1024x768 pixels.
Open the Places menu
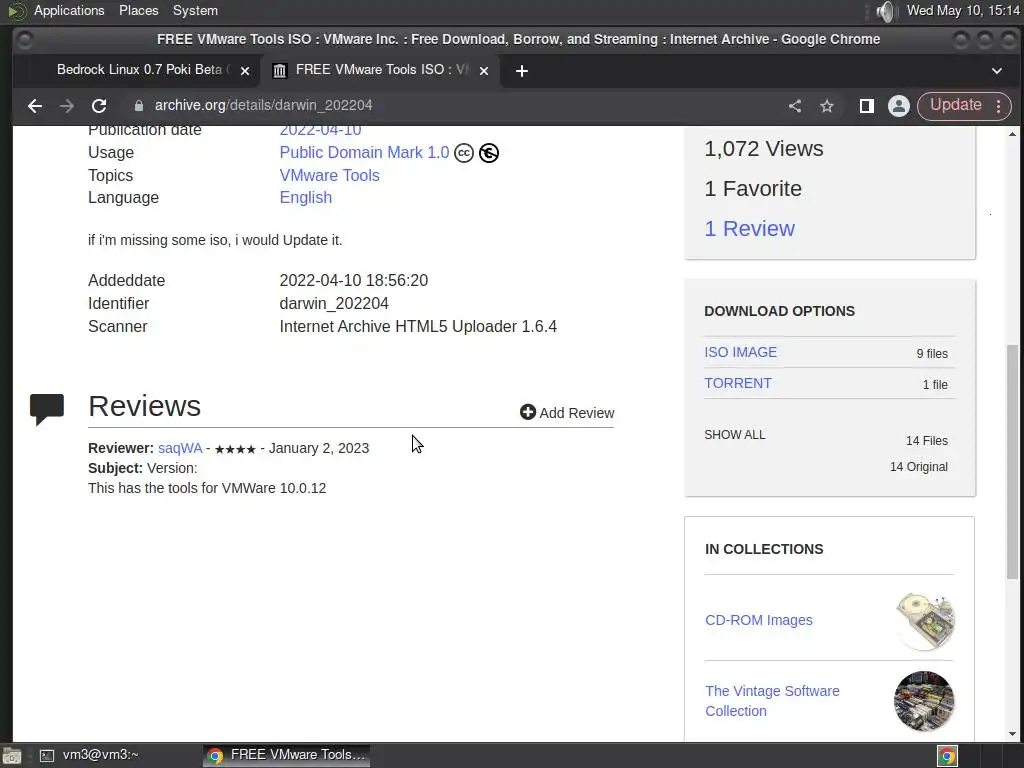pyautogui.click(x=138, y=10)
